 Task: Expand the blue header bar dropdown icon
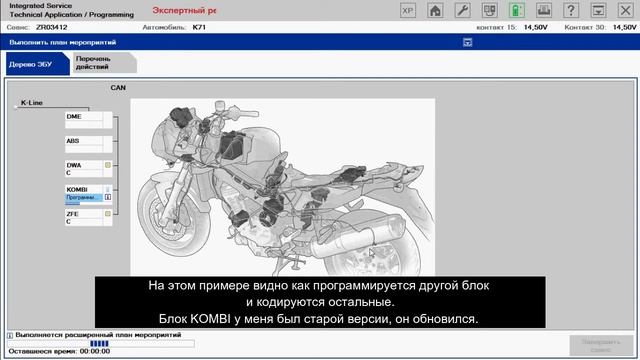467,42
